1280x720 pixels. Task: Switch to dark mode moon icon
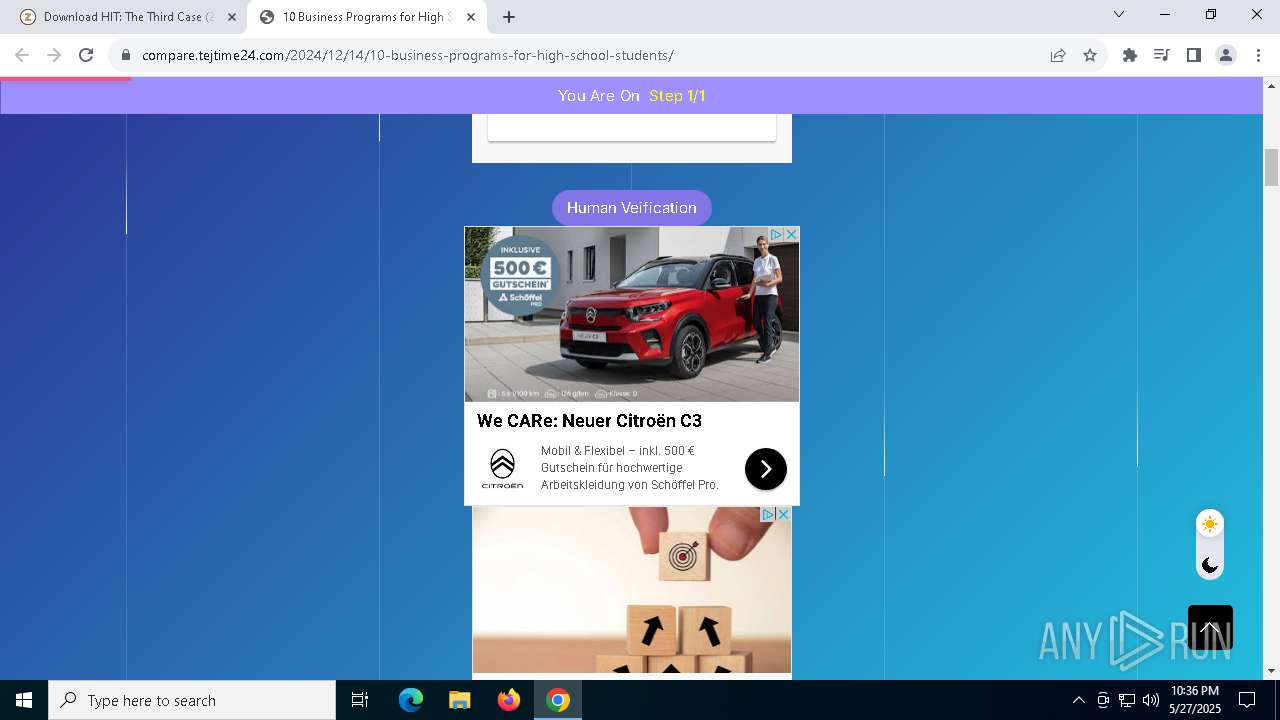(1210, 565)
